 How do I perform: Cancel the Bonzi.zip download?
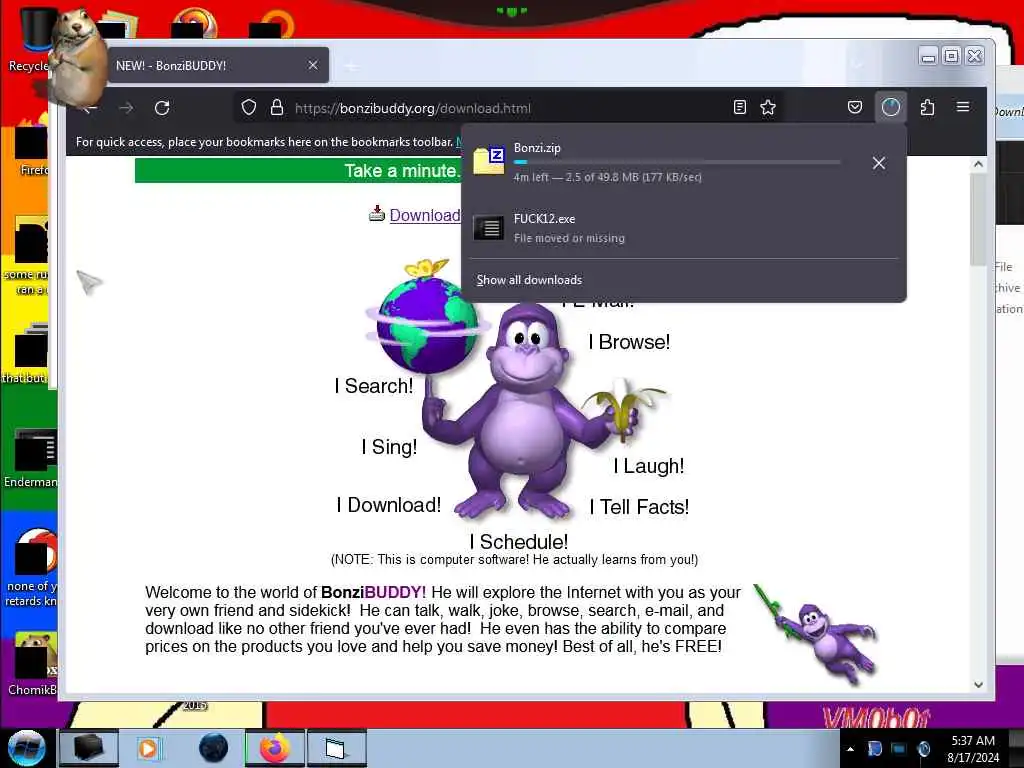[879, 163]
